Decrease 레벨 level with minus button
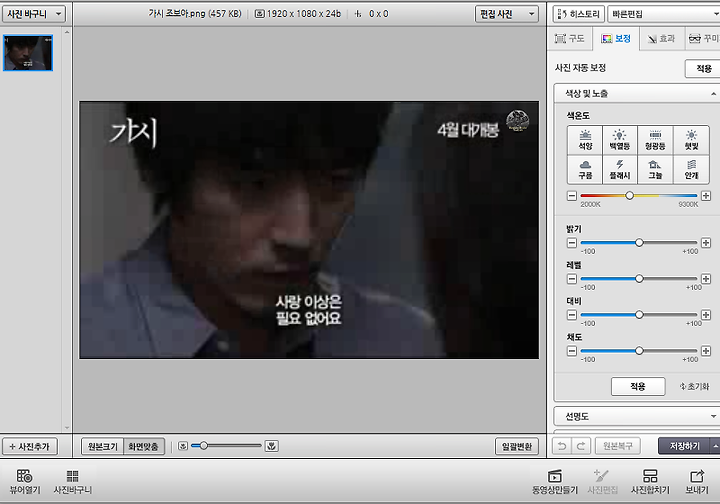 coord(572,279)
